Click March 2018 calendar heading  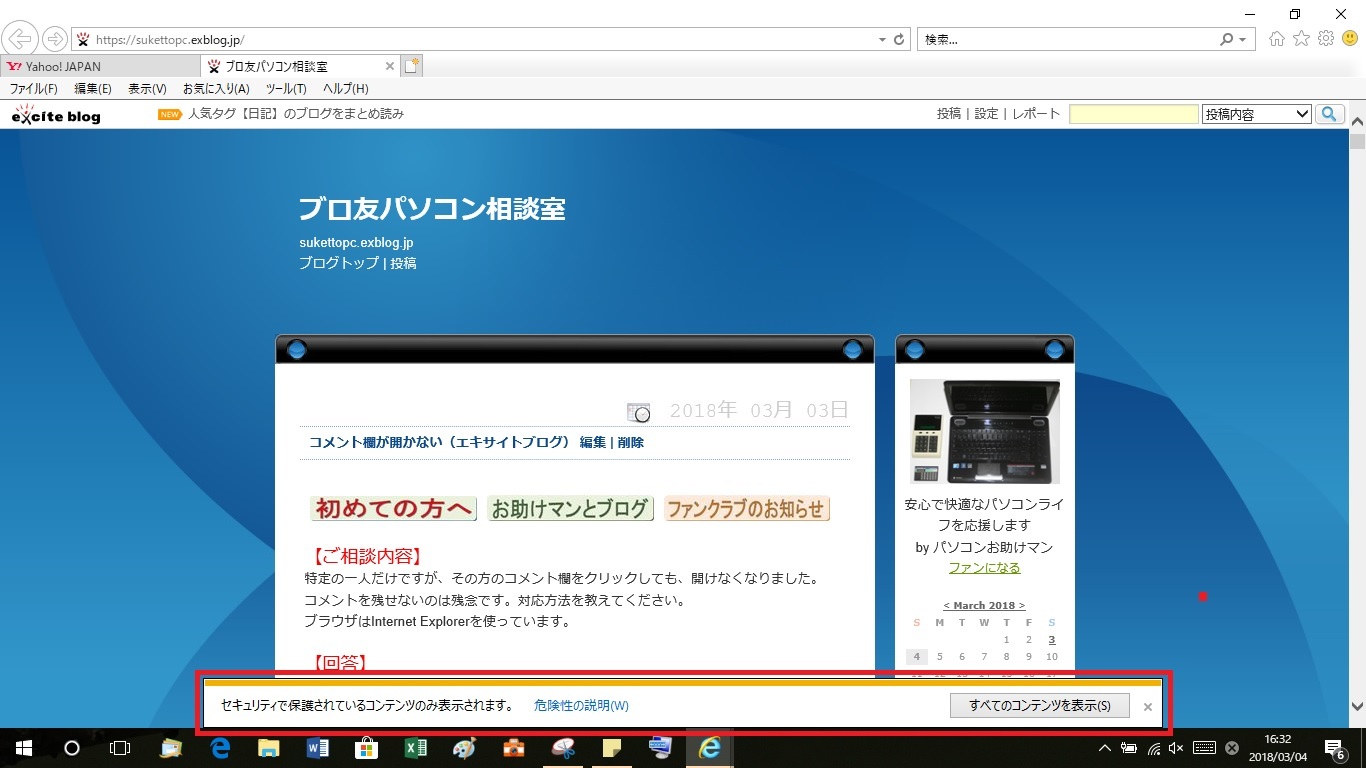point(984,606)
